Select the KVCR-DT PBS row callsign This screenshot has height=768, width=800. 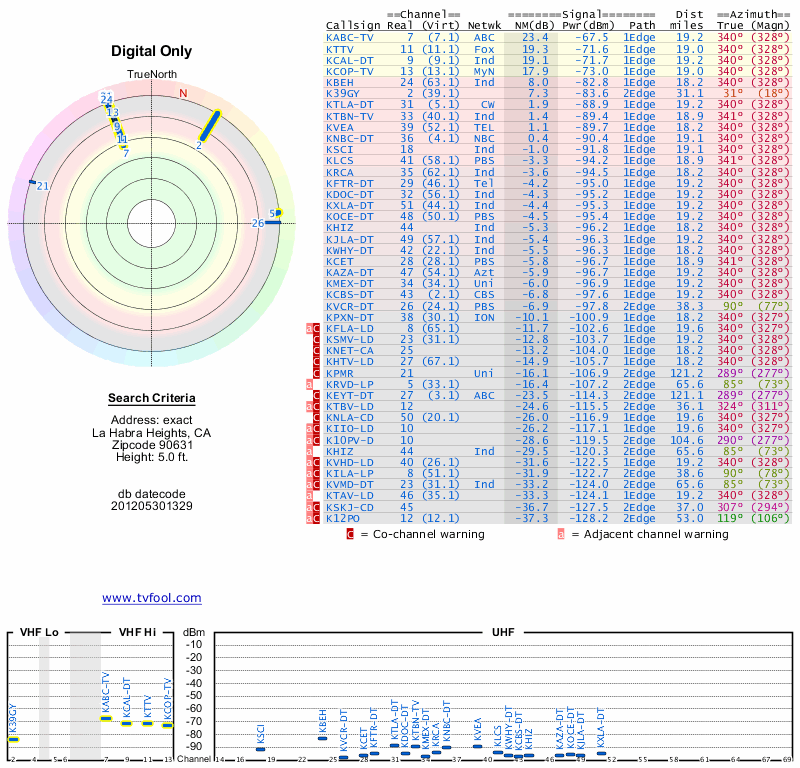pos(349,306)
